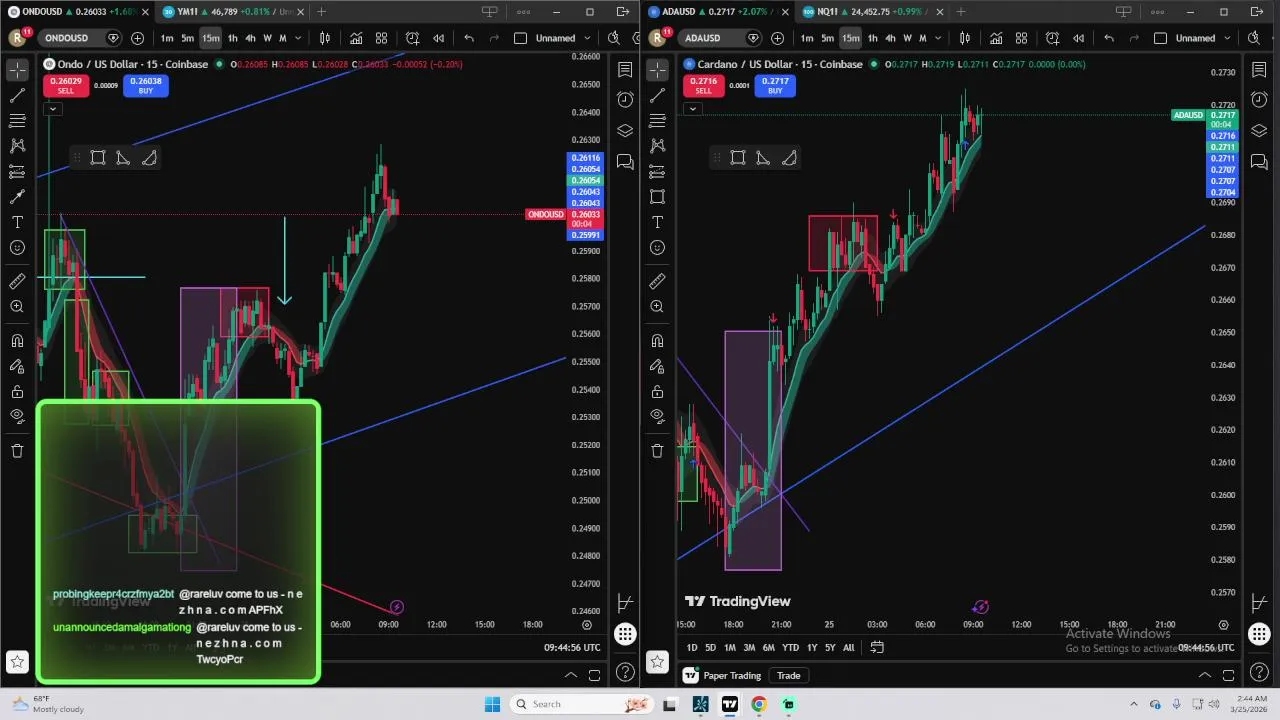The image size is (1280, 720).
Task: Expand the bottom panel chevron in ONDOUSD window
Action: click(x=571, y=675)
